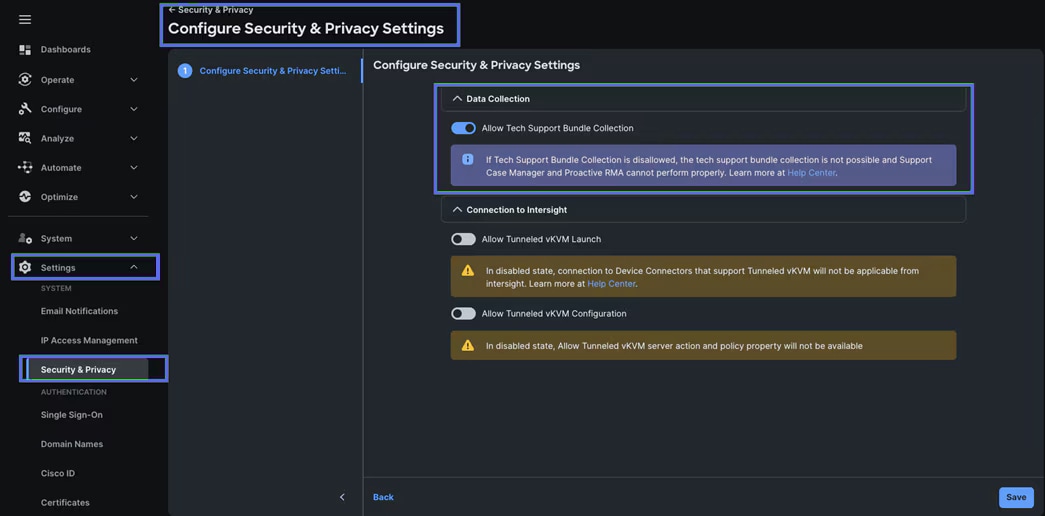
Task: Click the Optimize sidebar icon
Action: pos(25,197)
